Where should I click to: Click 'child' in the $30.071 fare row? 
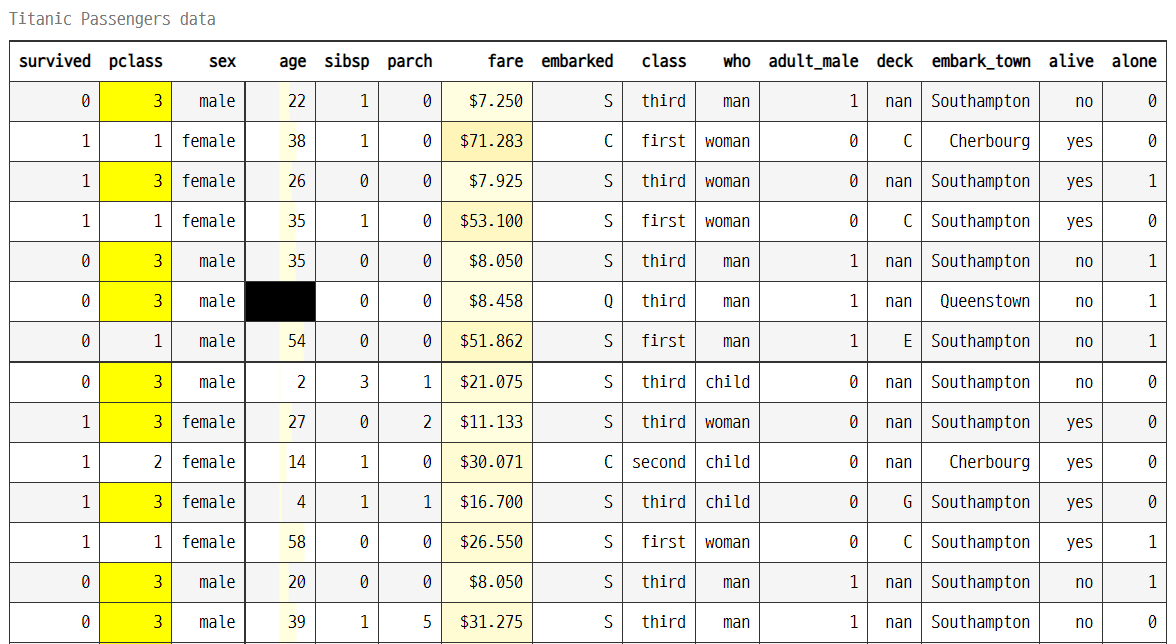click(x=728, y=463)
